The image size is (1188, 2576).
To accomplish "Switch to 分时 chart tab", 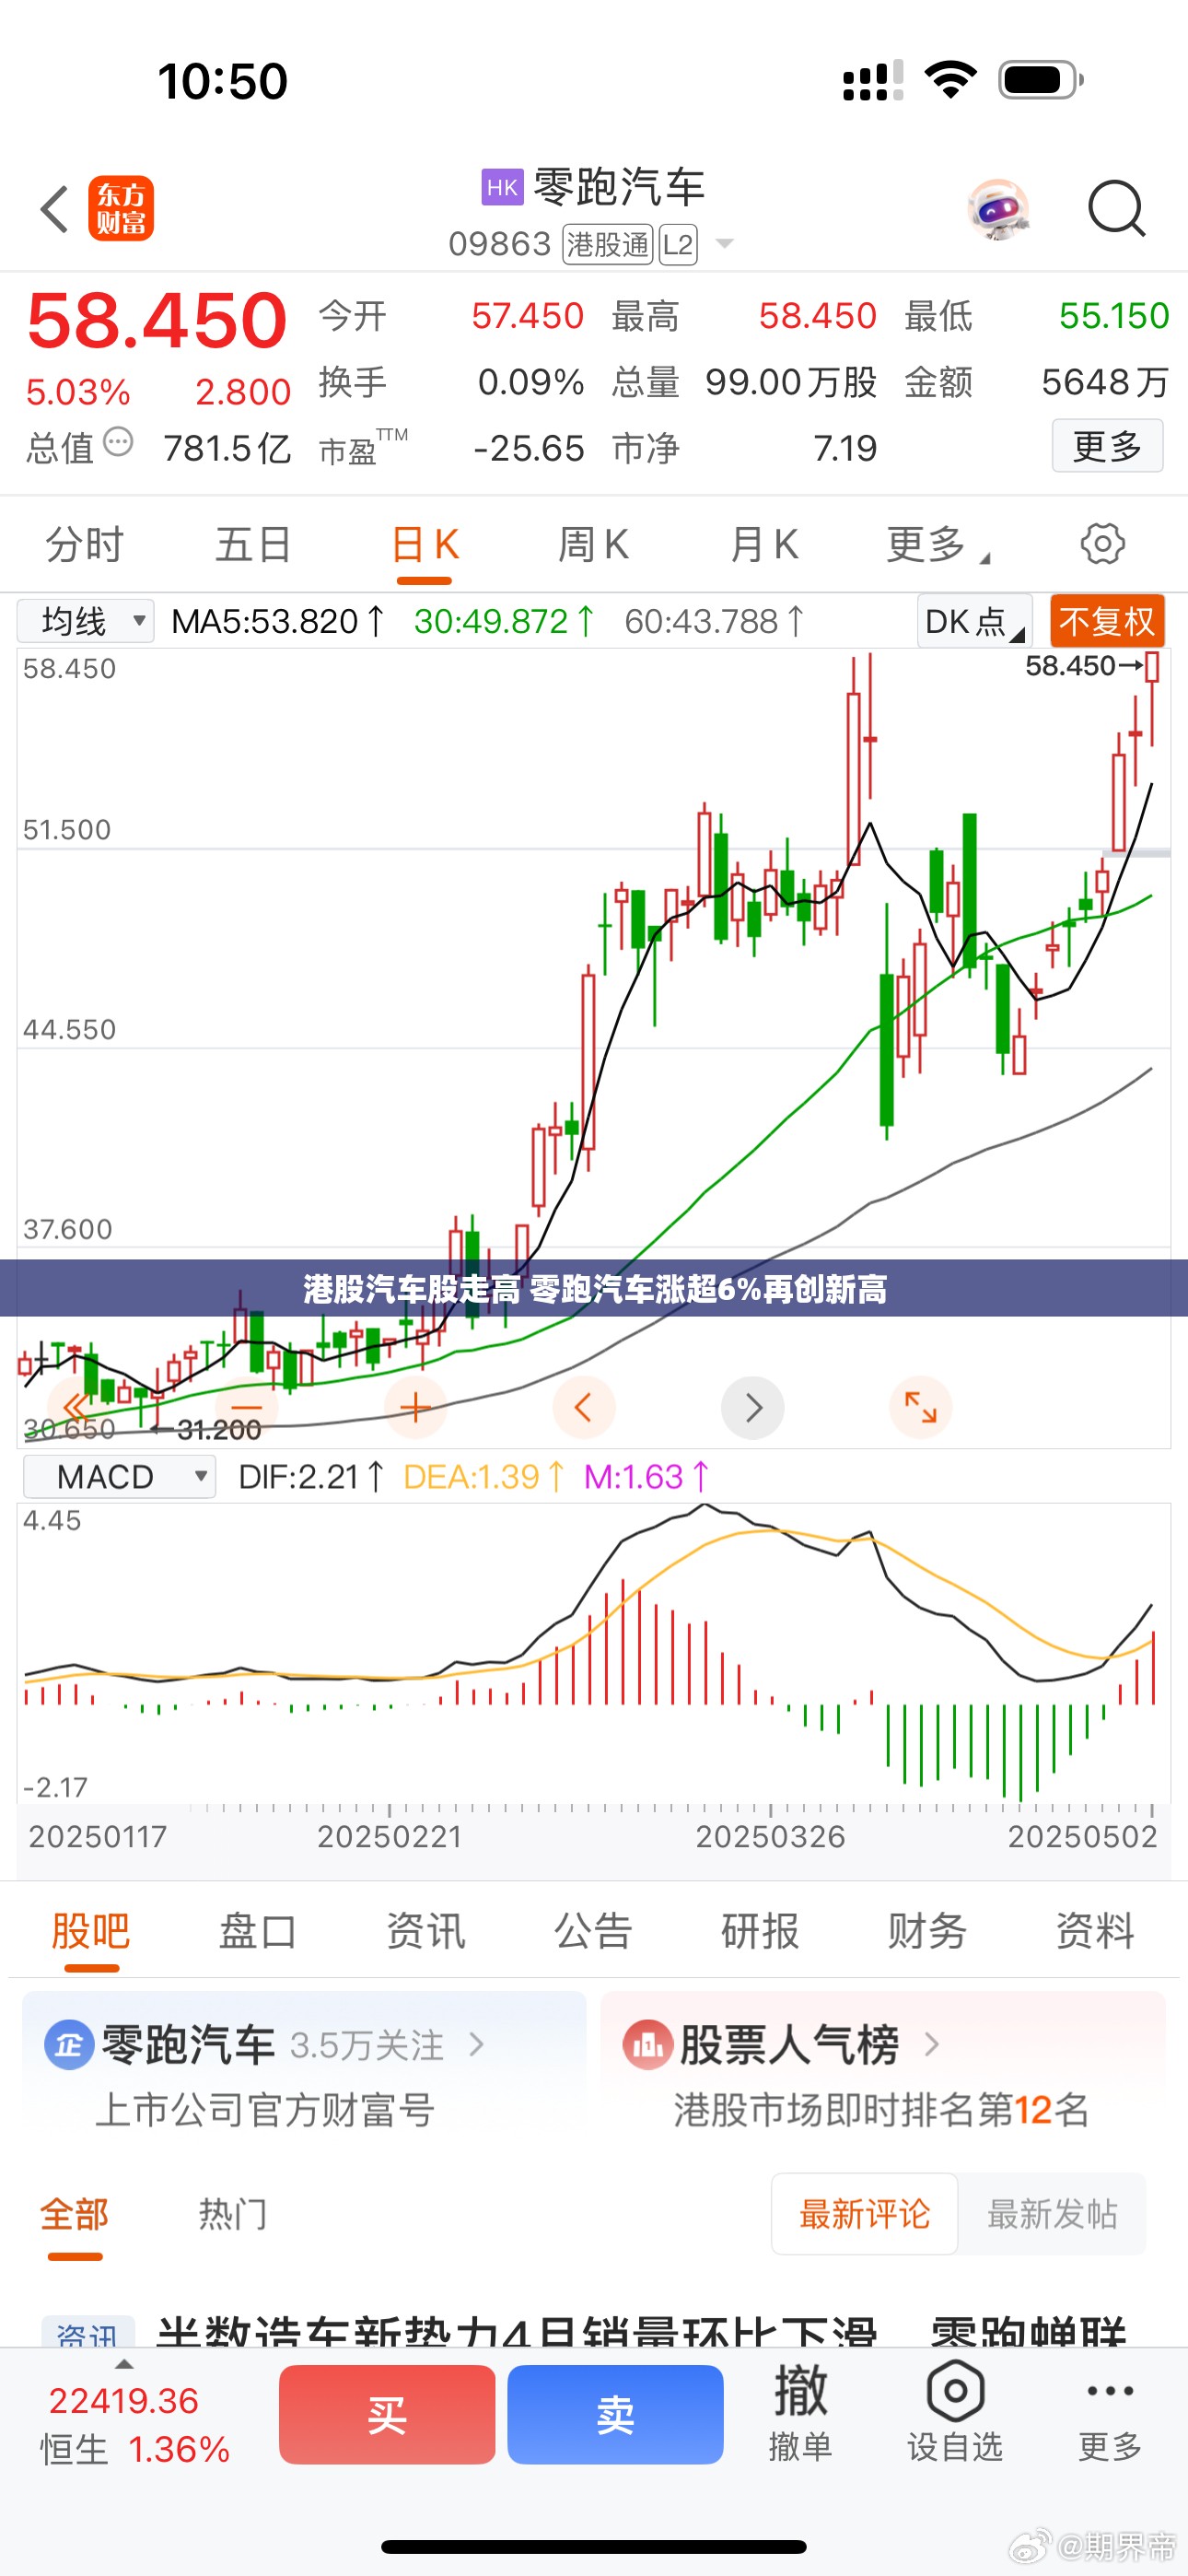I will pyautogui.click(x=85, y=545).
